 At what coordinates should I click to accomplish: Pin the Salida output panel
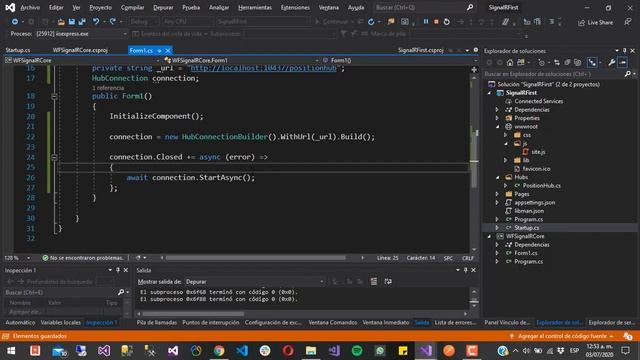tap(466, 270)
